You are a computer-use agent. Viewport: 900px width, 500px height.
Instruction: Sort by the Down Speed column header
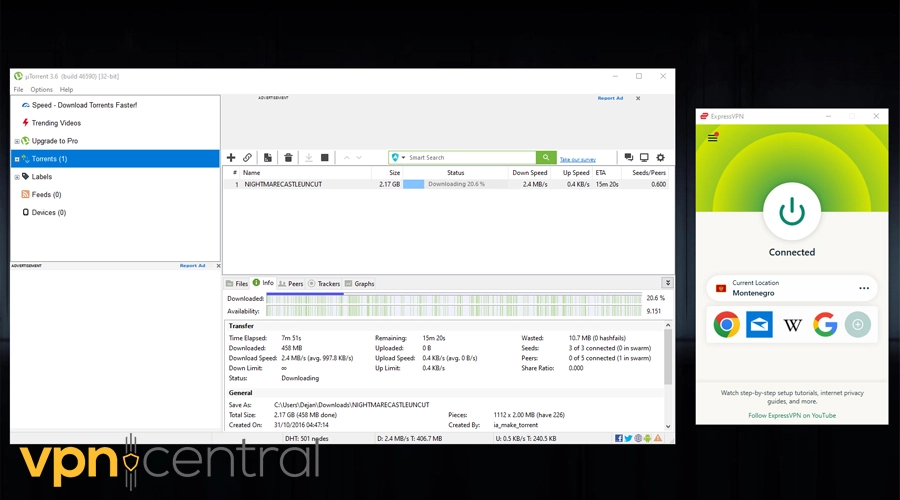(529, 173)
